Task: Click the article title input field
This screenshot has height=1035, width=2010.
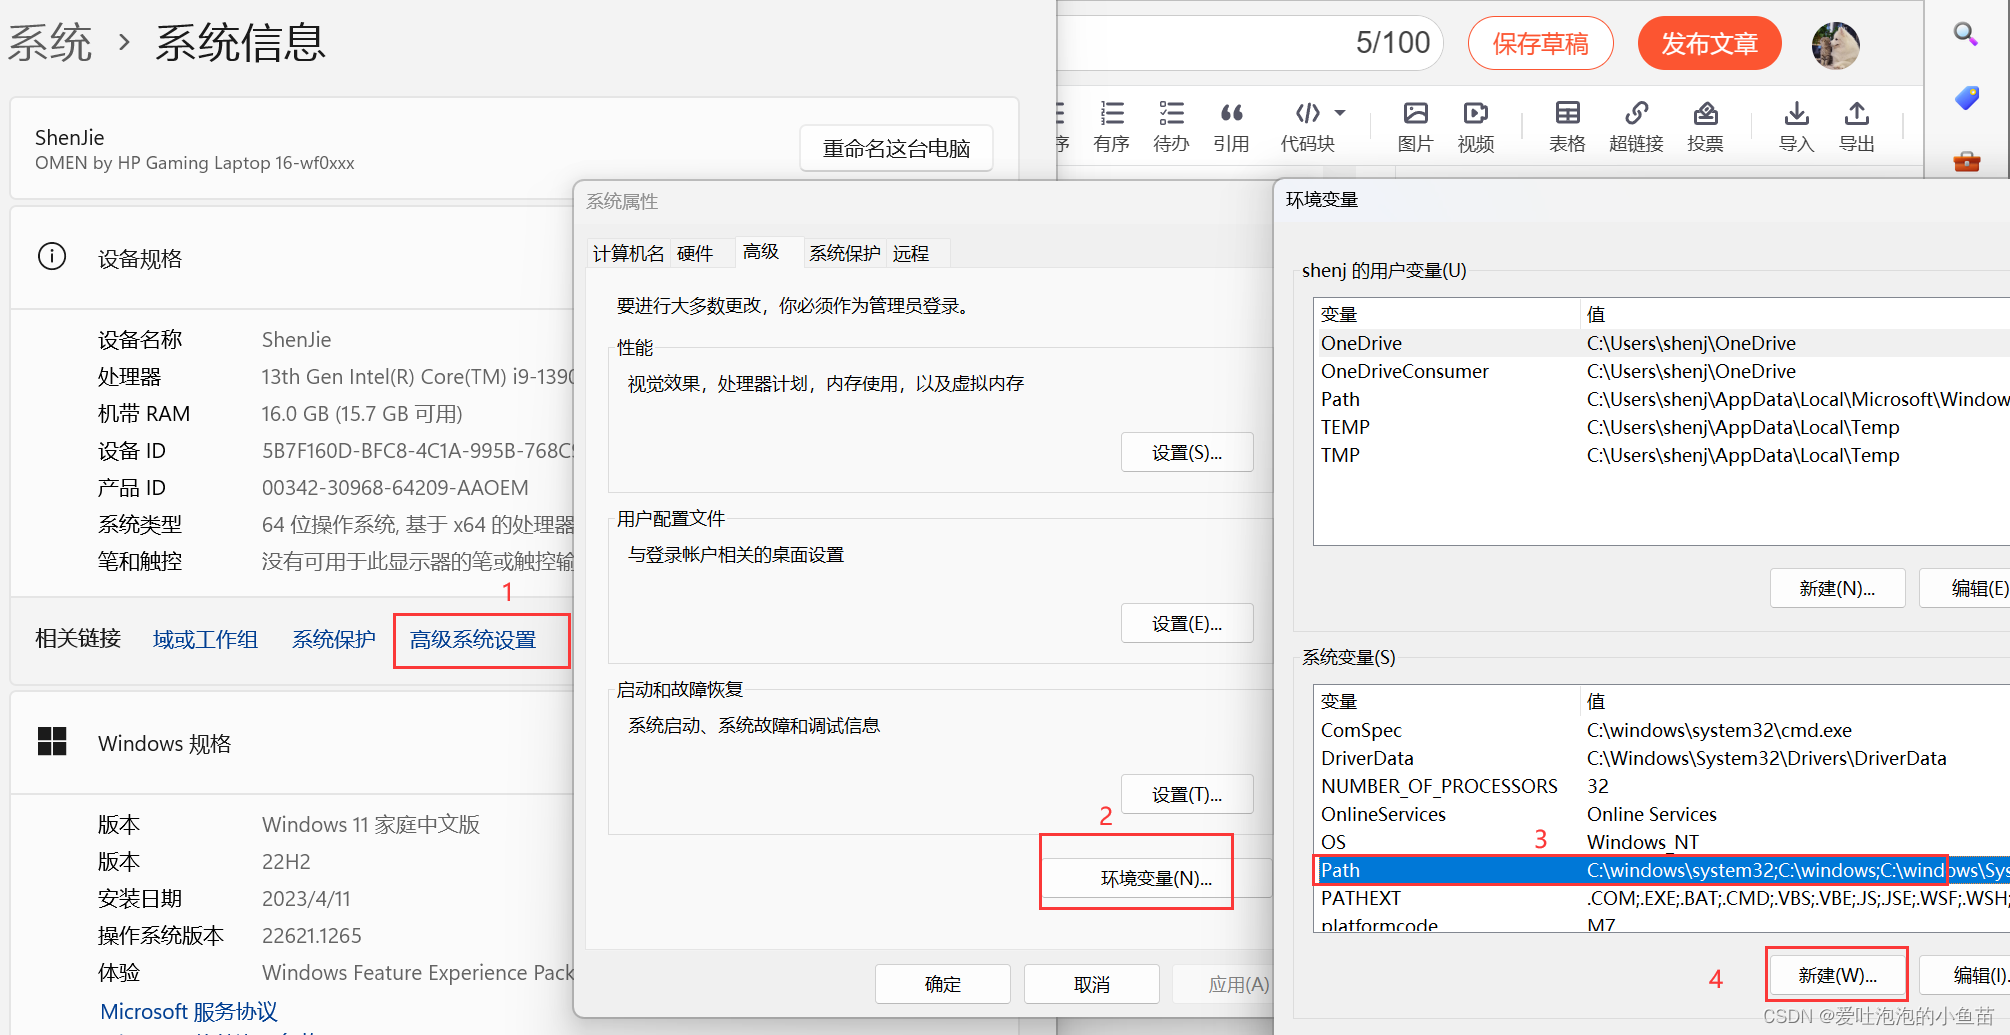Action: pos(1250,43)
